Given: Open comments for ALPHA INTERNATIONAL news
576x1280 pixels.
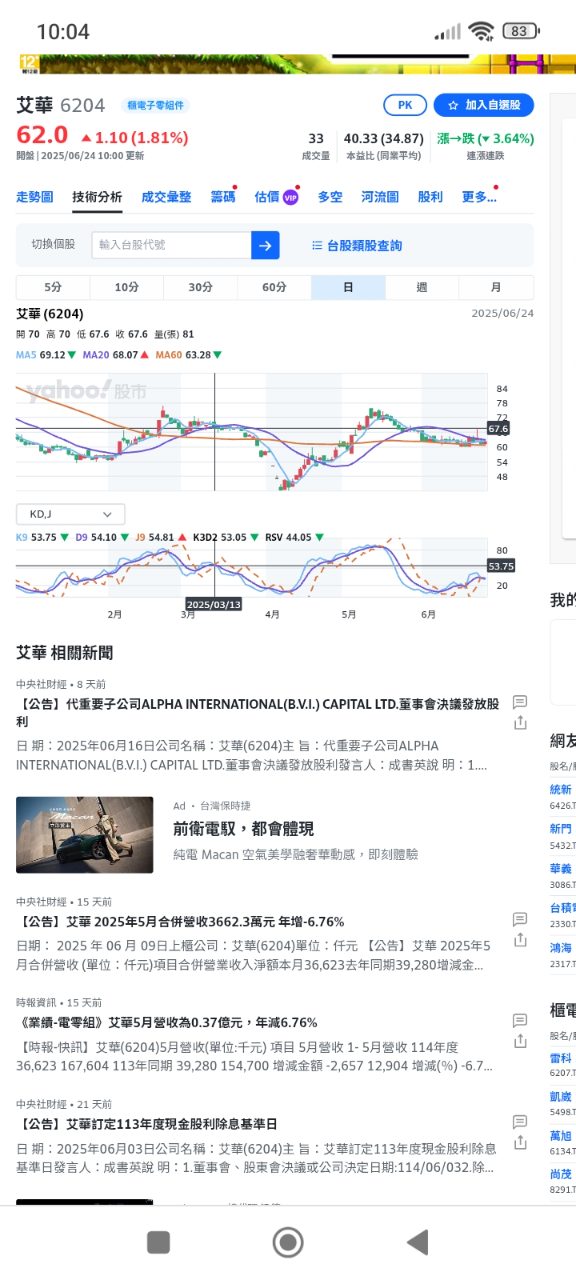Looking at the screenshot, I should [520, 702].
